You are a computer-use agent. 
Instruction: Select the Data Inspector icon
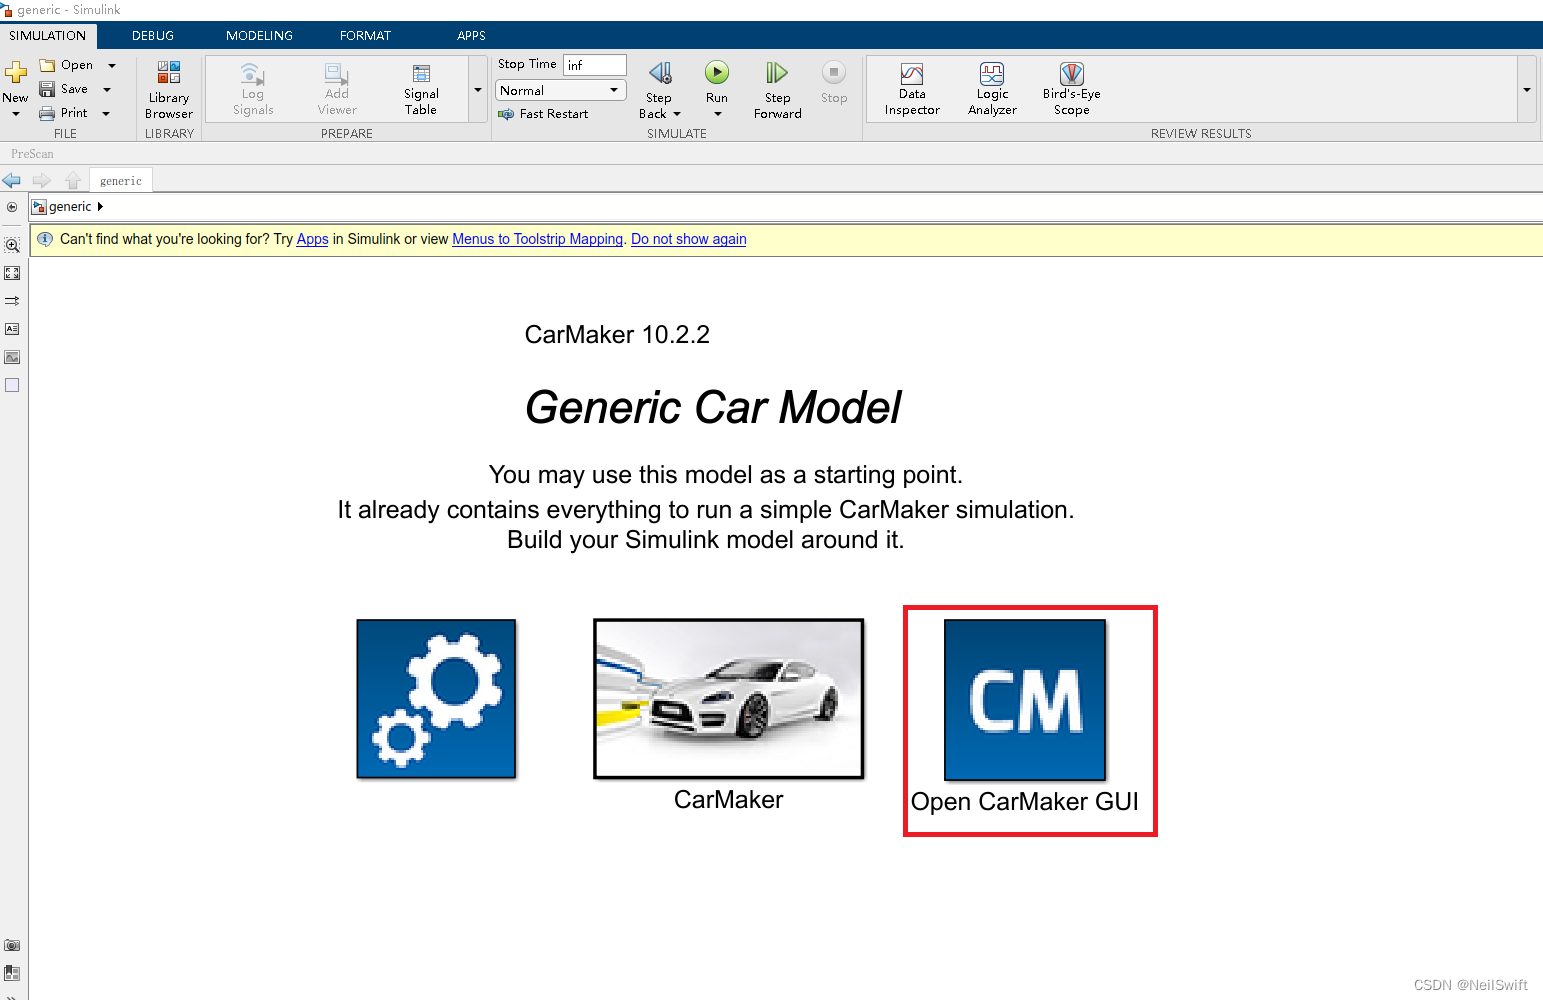(x=911, y=88)
